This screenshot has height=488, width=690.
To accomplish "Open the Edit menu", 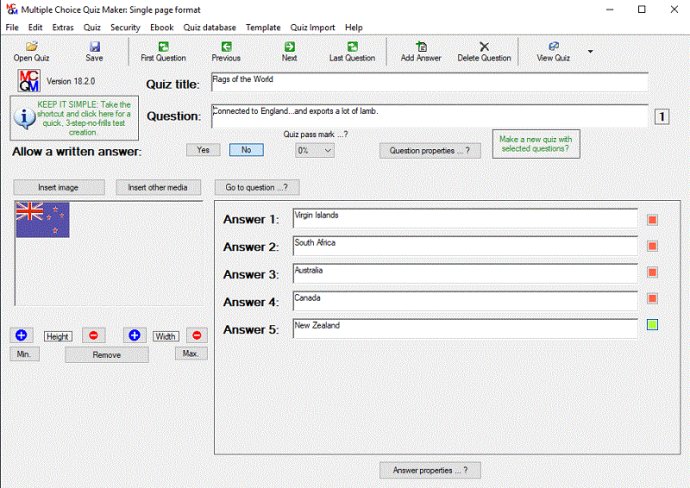I will 35,27.
